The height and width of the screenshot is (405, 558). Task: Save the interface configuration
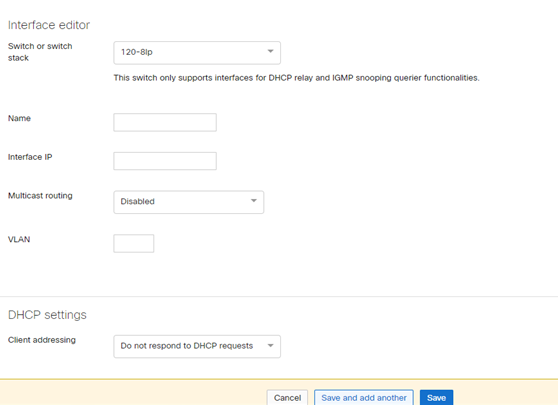click(x=436, y=398)
